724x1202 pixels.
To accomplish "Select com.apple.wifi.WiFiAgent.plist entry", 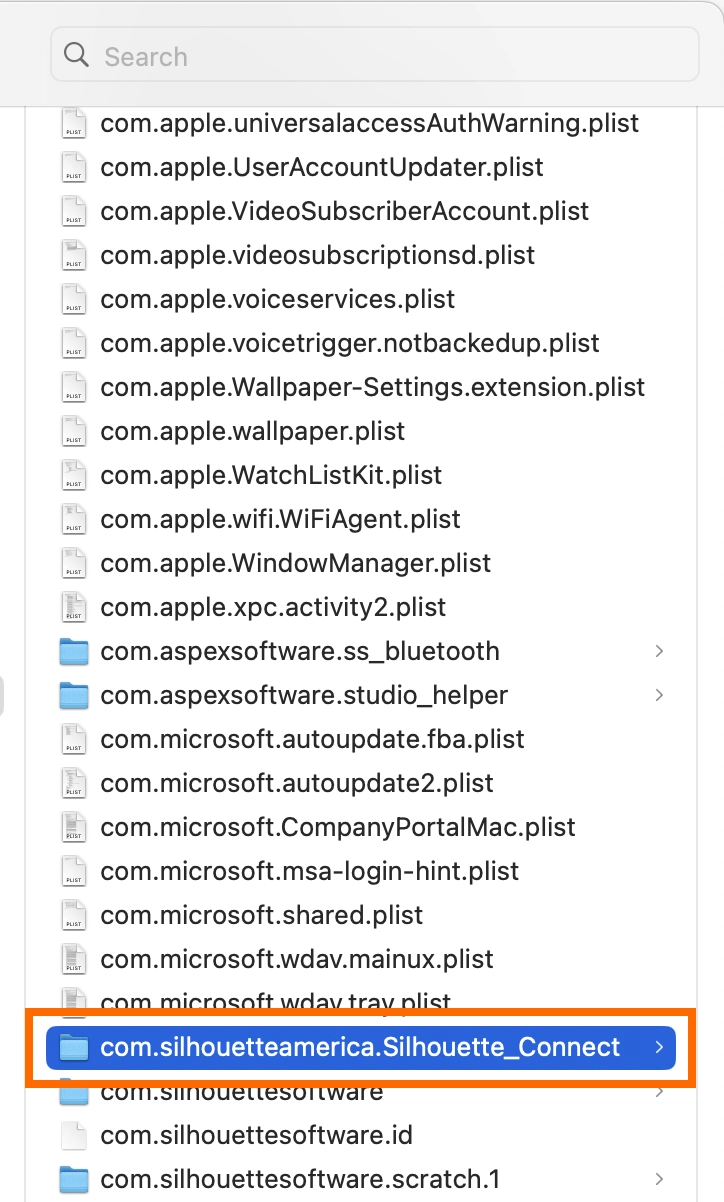I will (280, 520).
